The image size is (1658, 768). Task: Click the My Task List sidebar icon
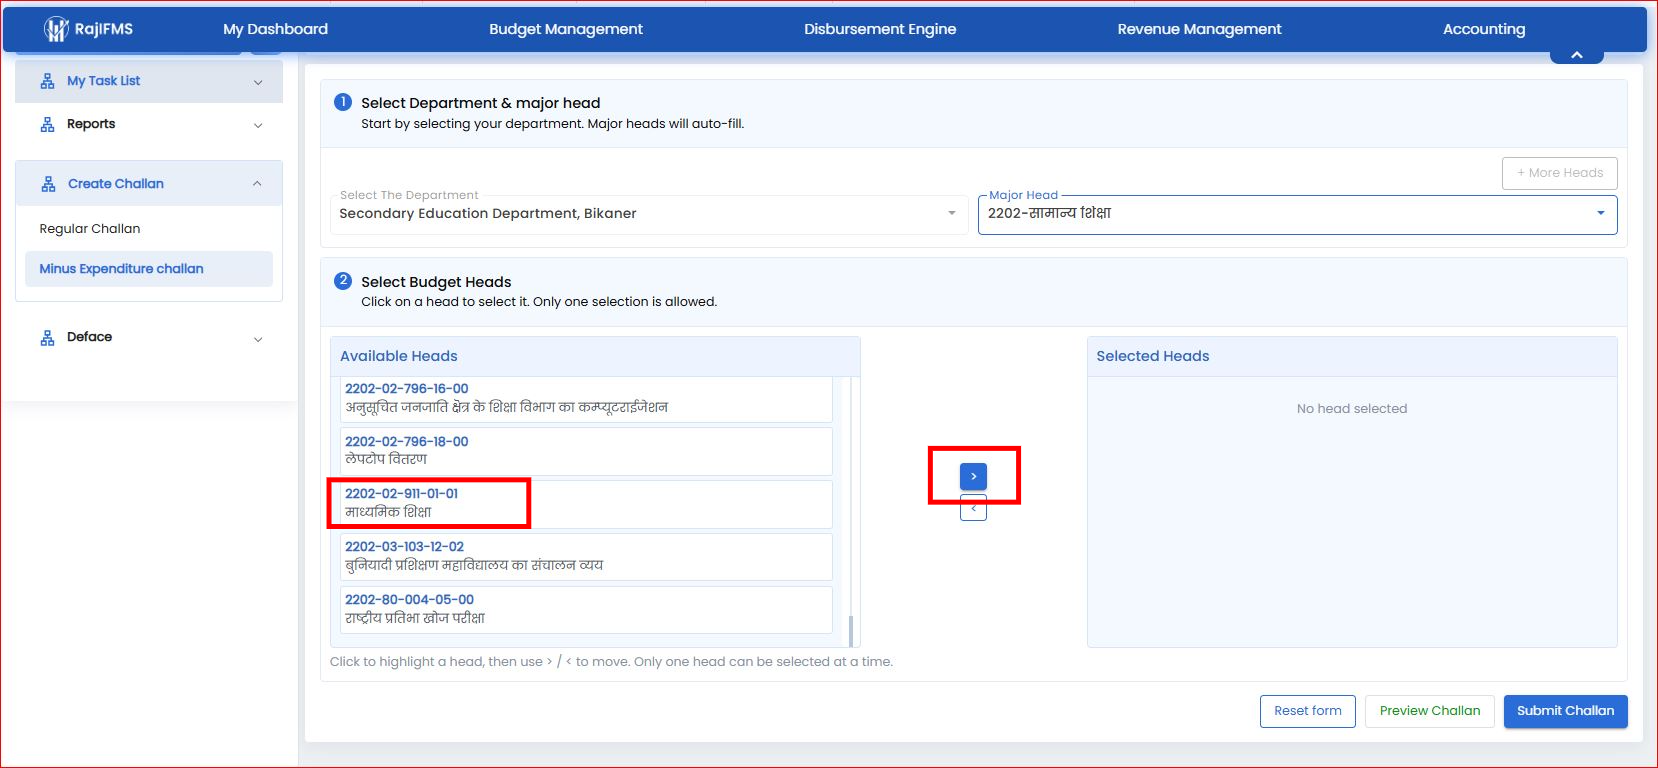[x=47, y=81]
